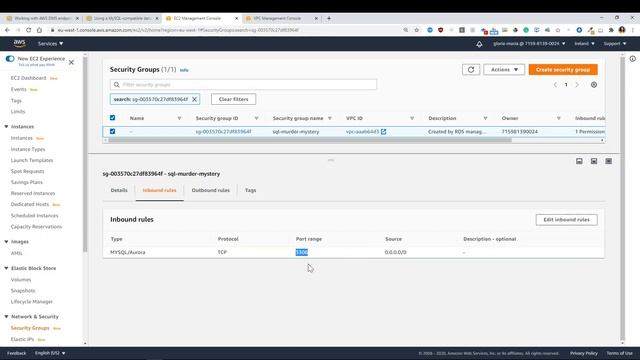
Task: Go to previous page arrow
Action: [555, 85]
